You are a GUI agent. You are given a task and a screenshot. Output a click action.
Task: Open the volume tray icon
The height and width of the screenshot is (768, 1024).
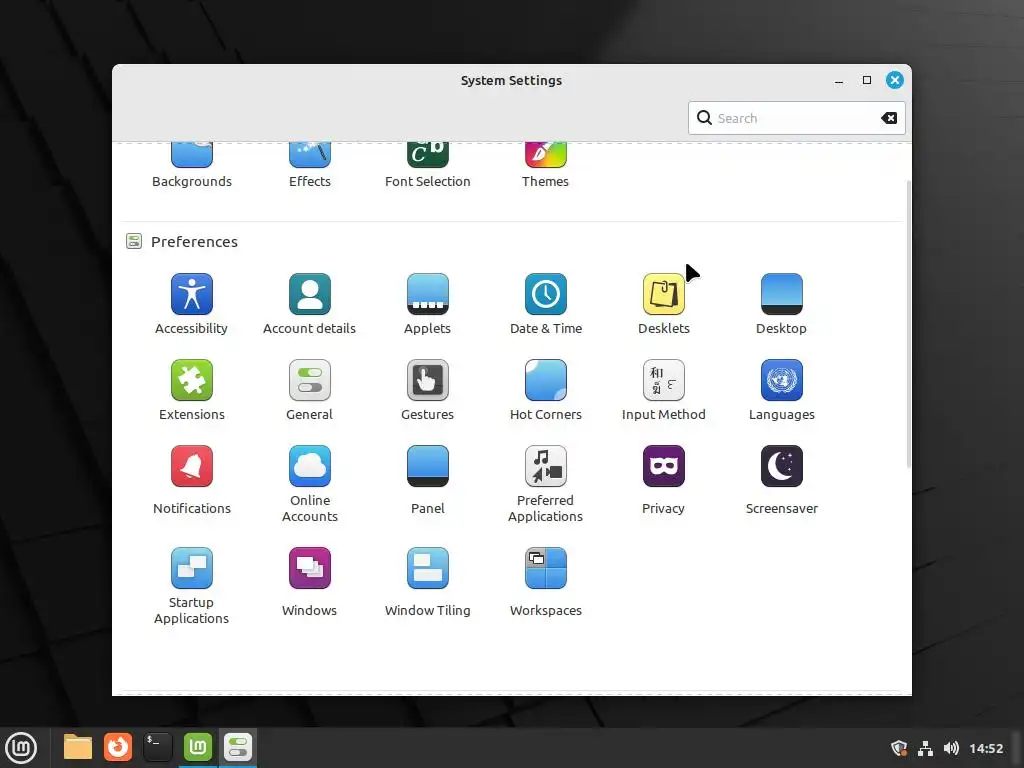(951, 748)
